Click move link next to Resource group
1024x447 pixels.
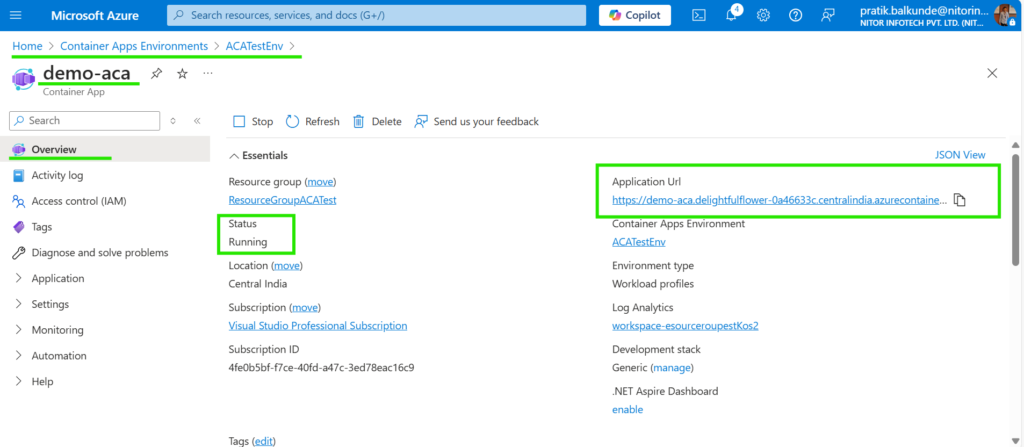tap(320, 182)
